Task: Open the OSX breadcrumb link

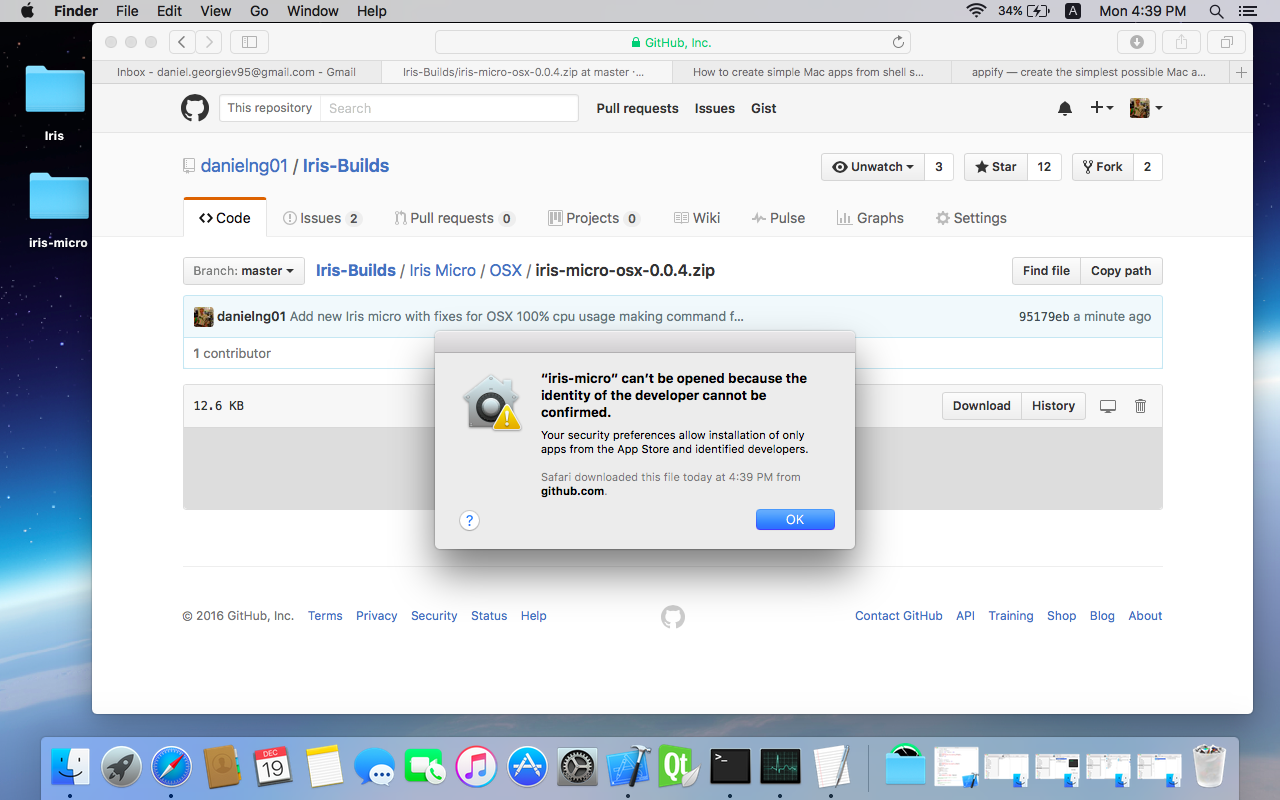Action: 506,270
